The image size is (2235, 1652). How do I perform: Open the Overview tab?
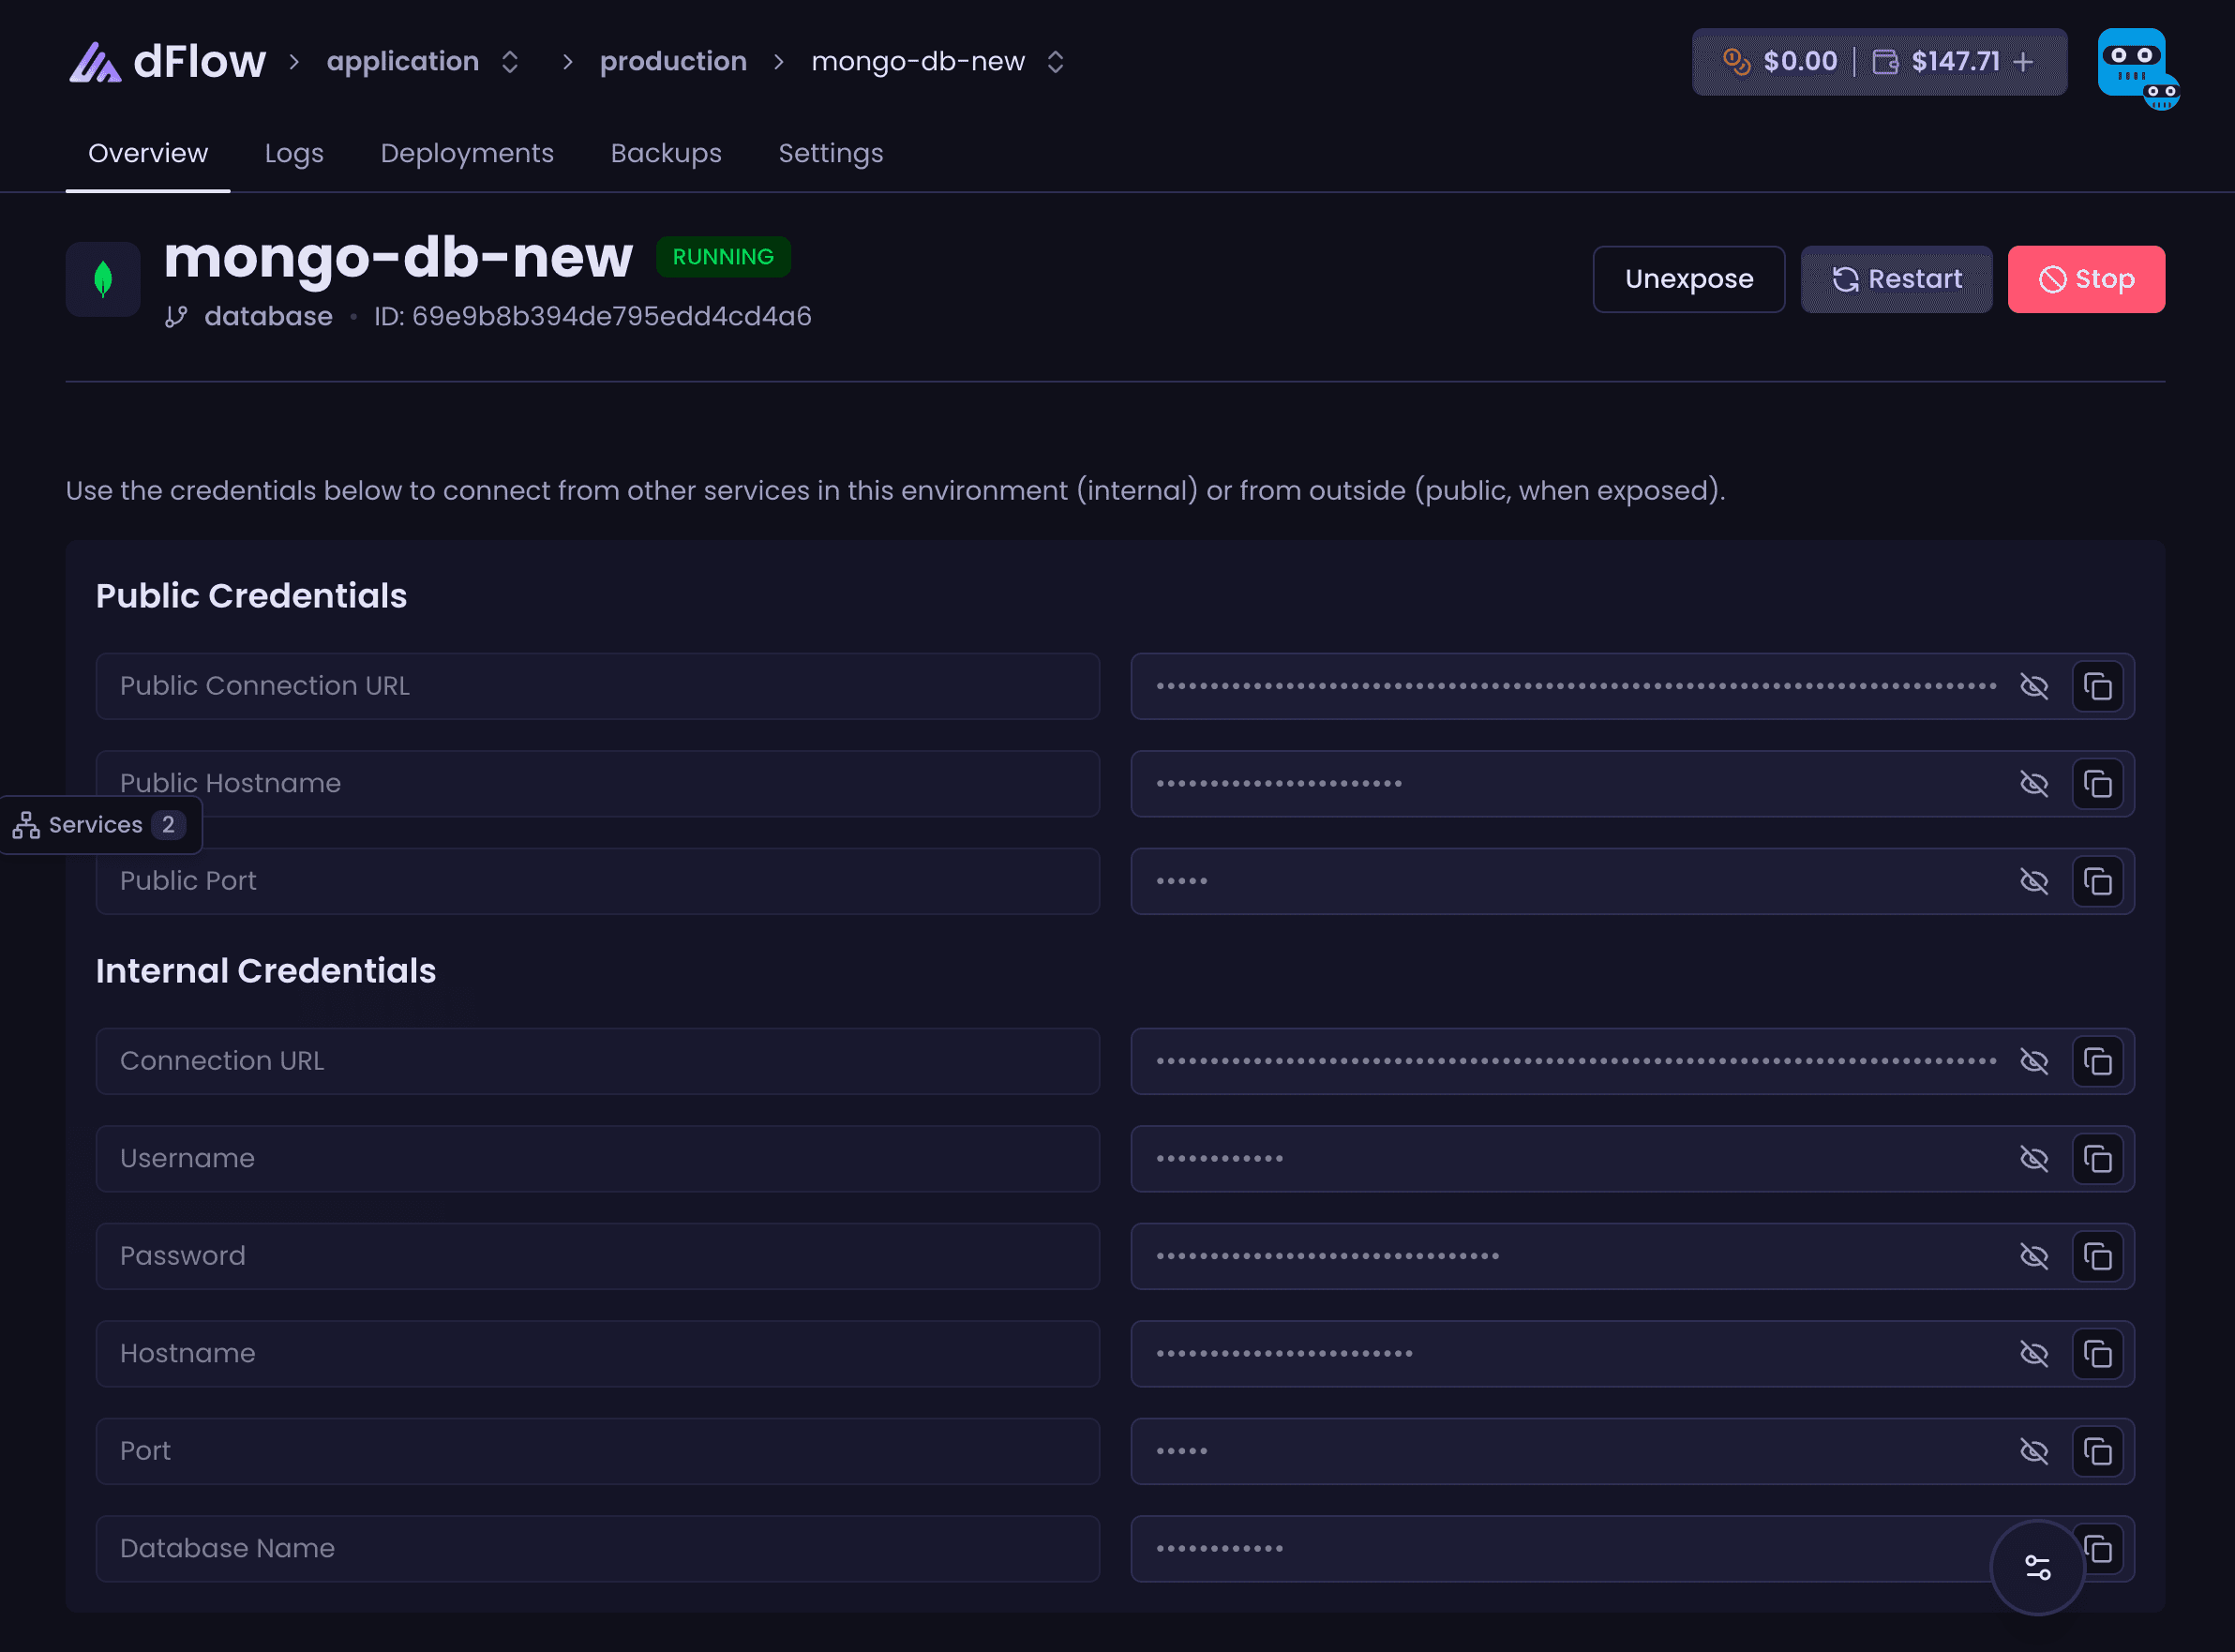pyautogui.click(x=148, y=153)
